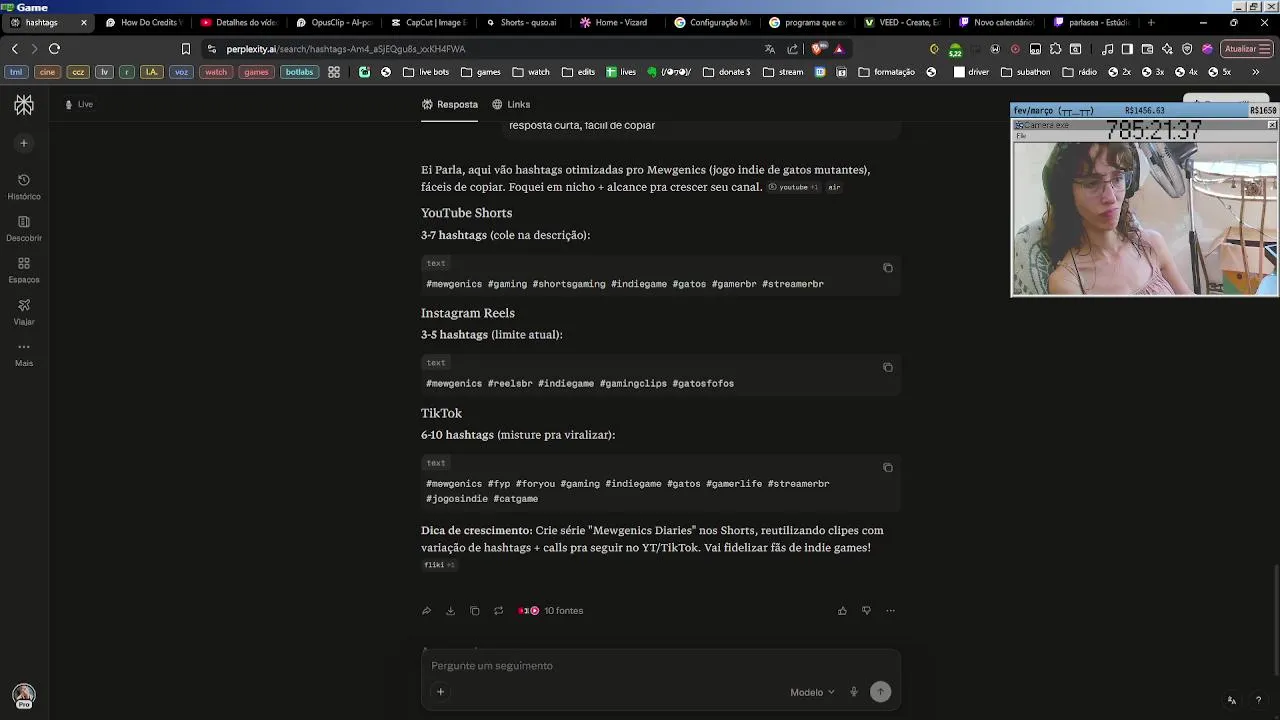
Task: Copy the YouTube Shorts hashtags code block
Action: click(887, 268)
